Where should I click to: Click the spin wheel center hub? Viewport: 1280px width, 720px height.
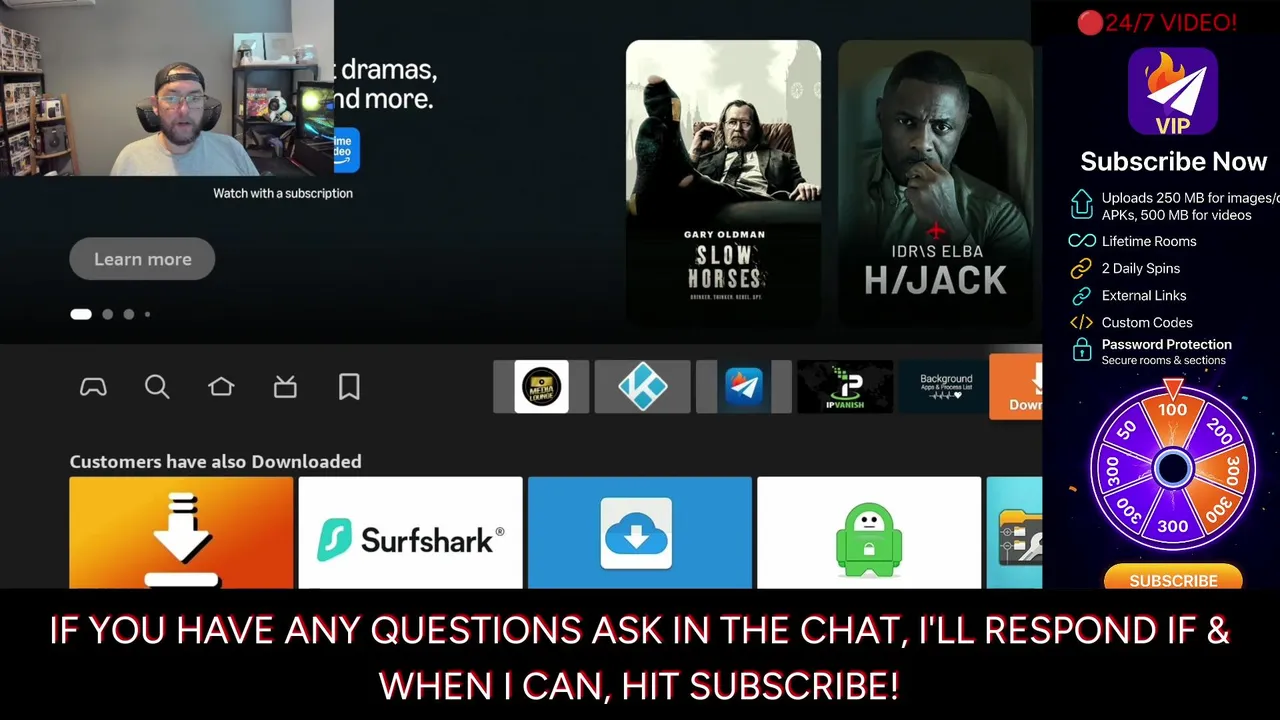pos(1172,468)
